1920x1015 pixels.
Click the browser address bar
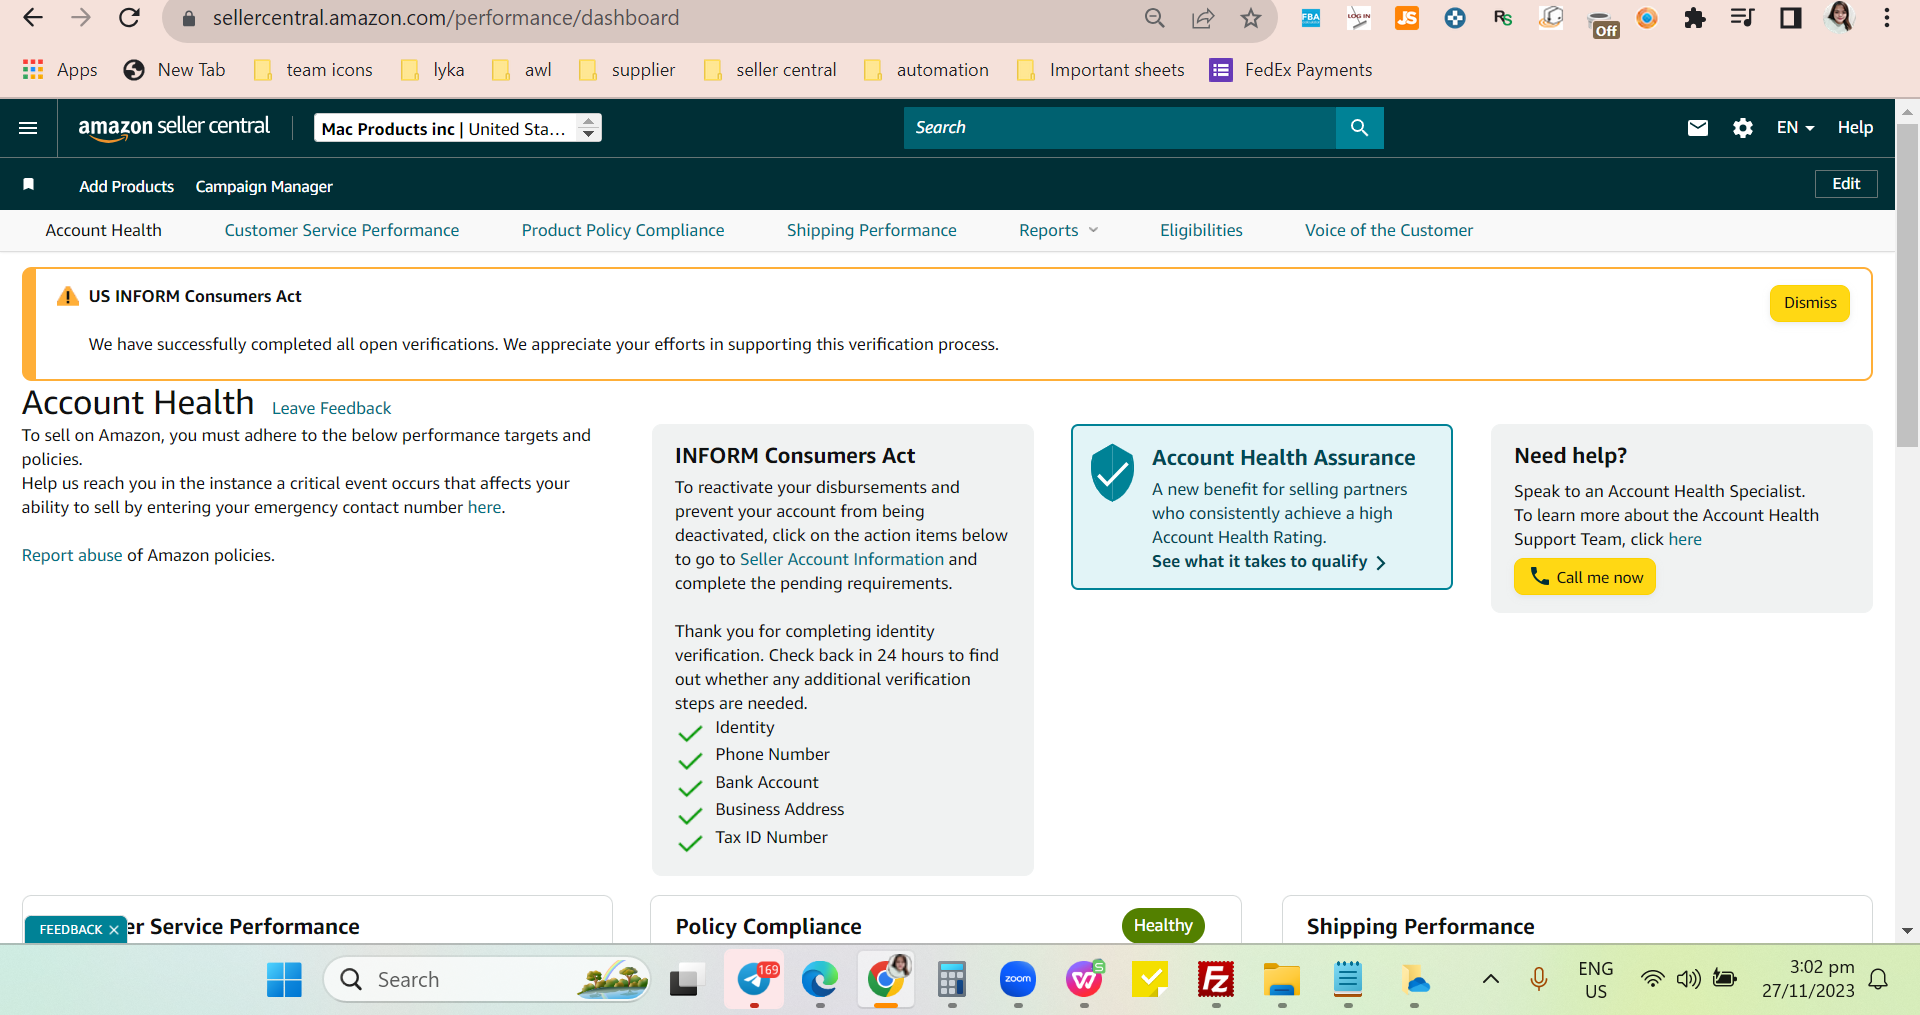660,18
